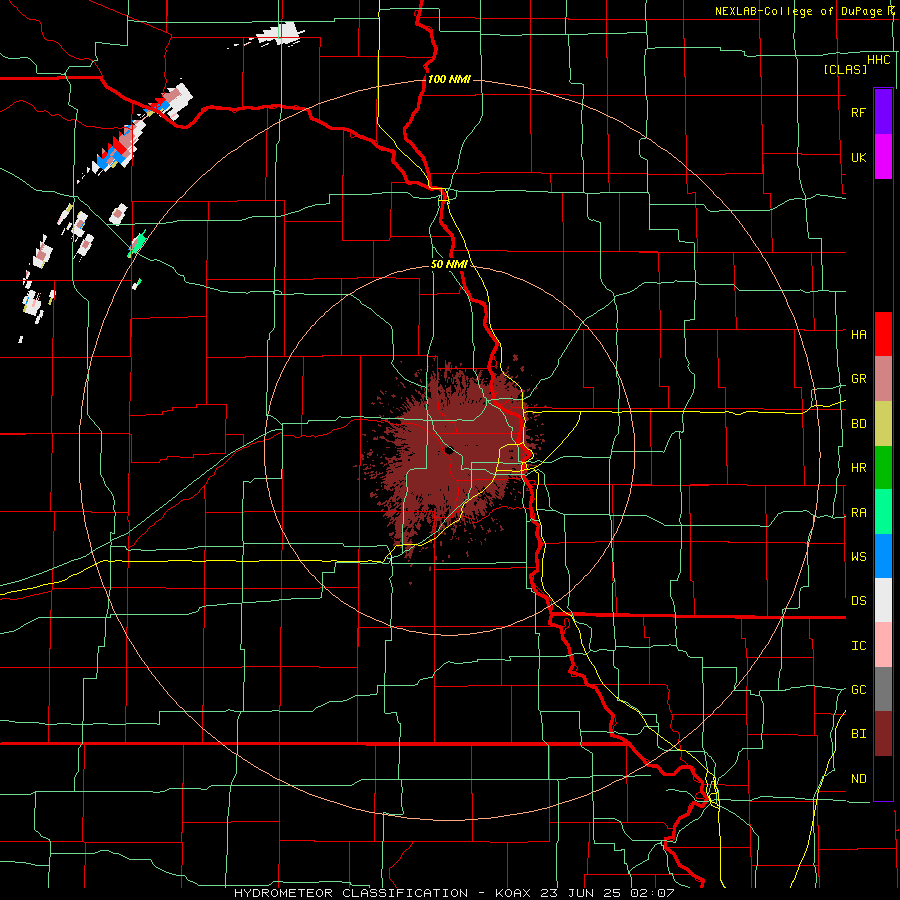Click the green rain echo near 100 NMI ring
900x900 pixels.
point(138,242)
